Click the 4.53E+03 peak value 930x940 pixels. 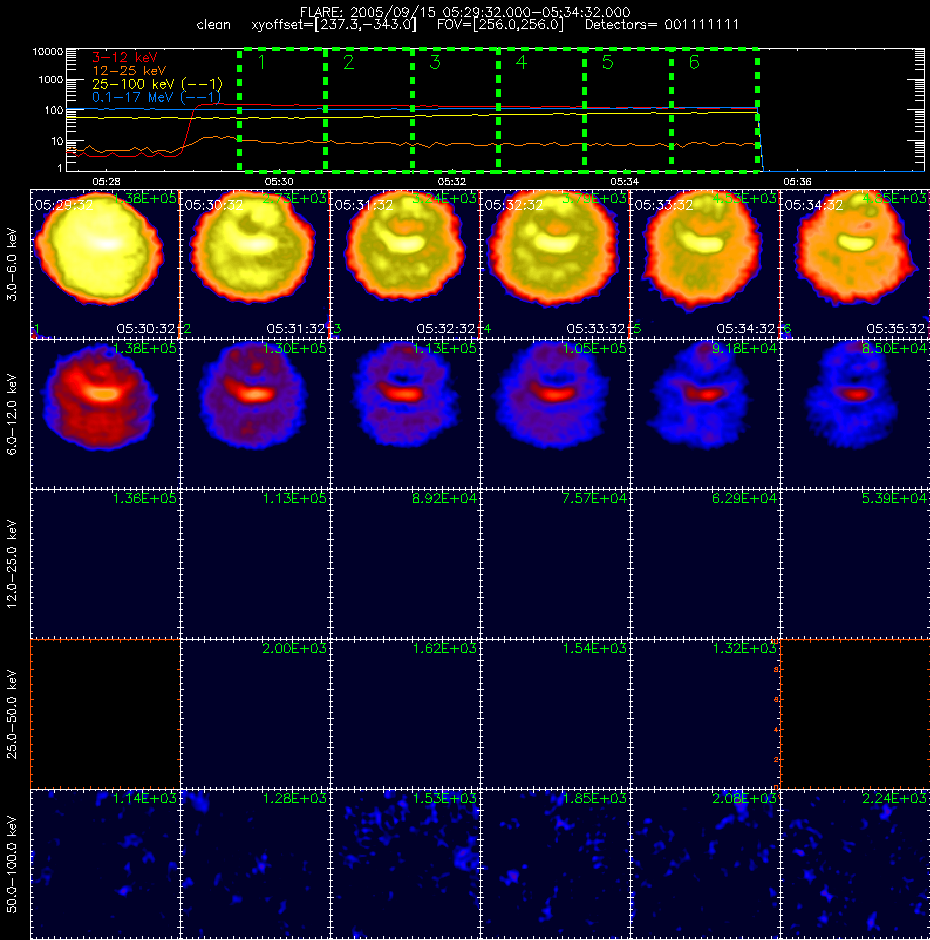744,198
